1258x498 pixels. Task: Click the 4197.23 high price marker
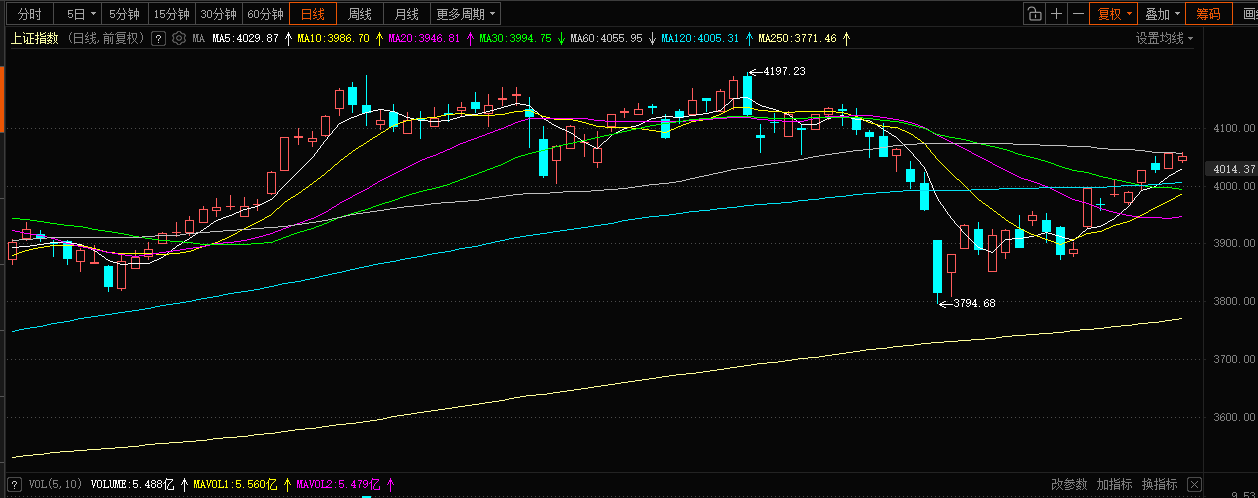783,71
